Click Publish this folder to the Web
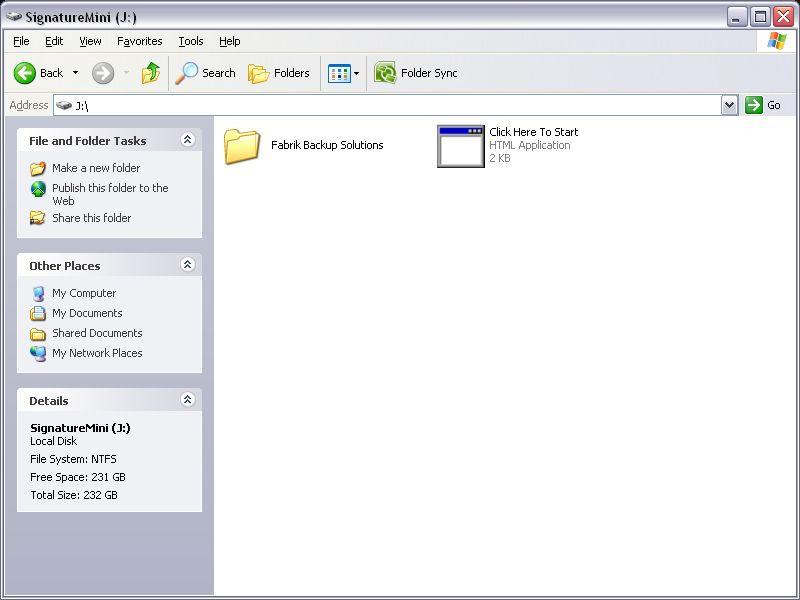 tap(110, 194)
